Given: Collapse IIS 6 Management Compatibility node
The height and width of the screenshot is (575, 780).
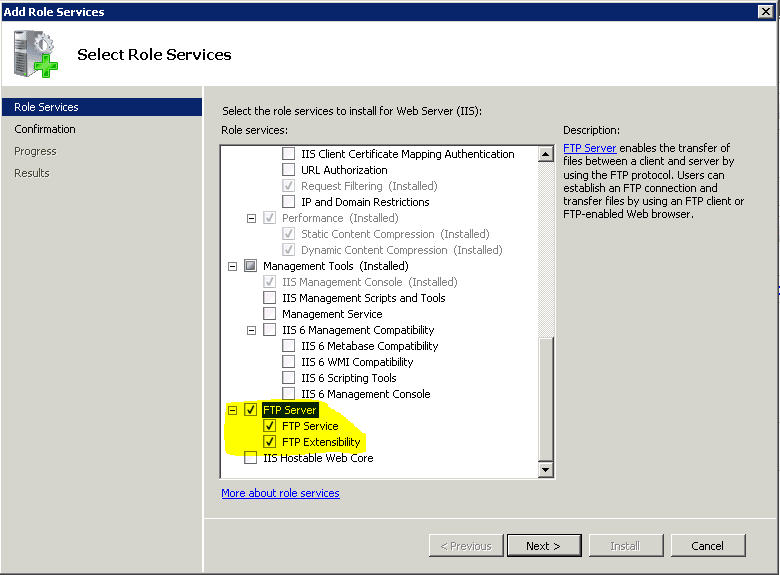Looking at the screenshot, I should [252, 330].
